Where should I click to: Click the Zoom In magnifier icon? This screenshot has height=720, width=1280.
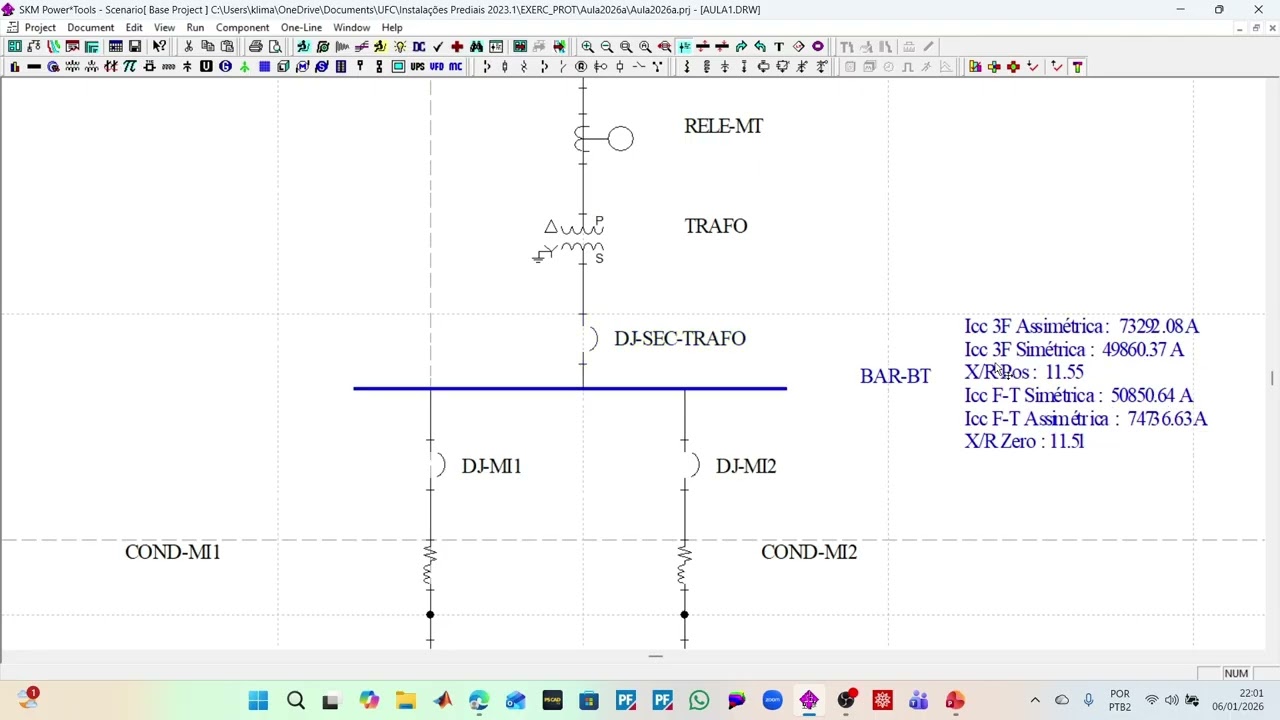587,46
